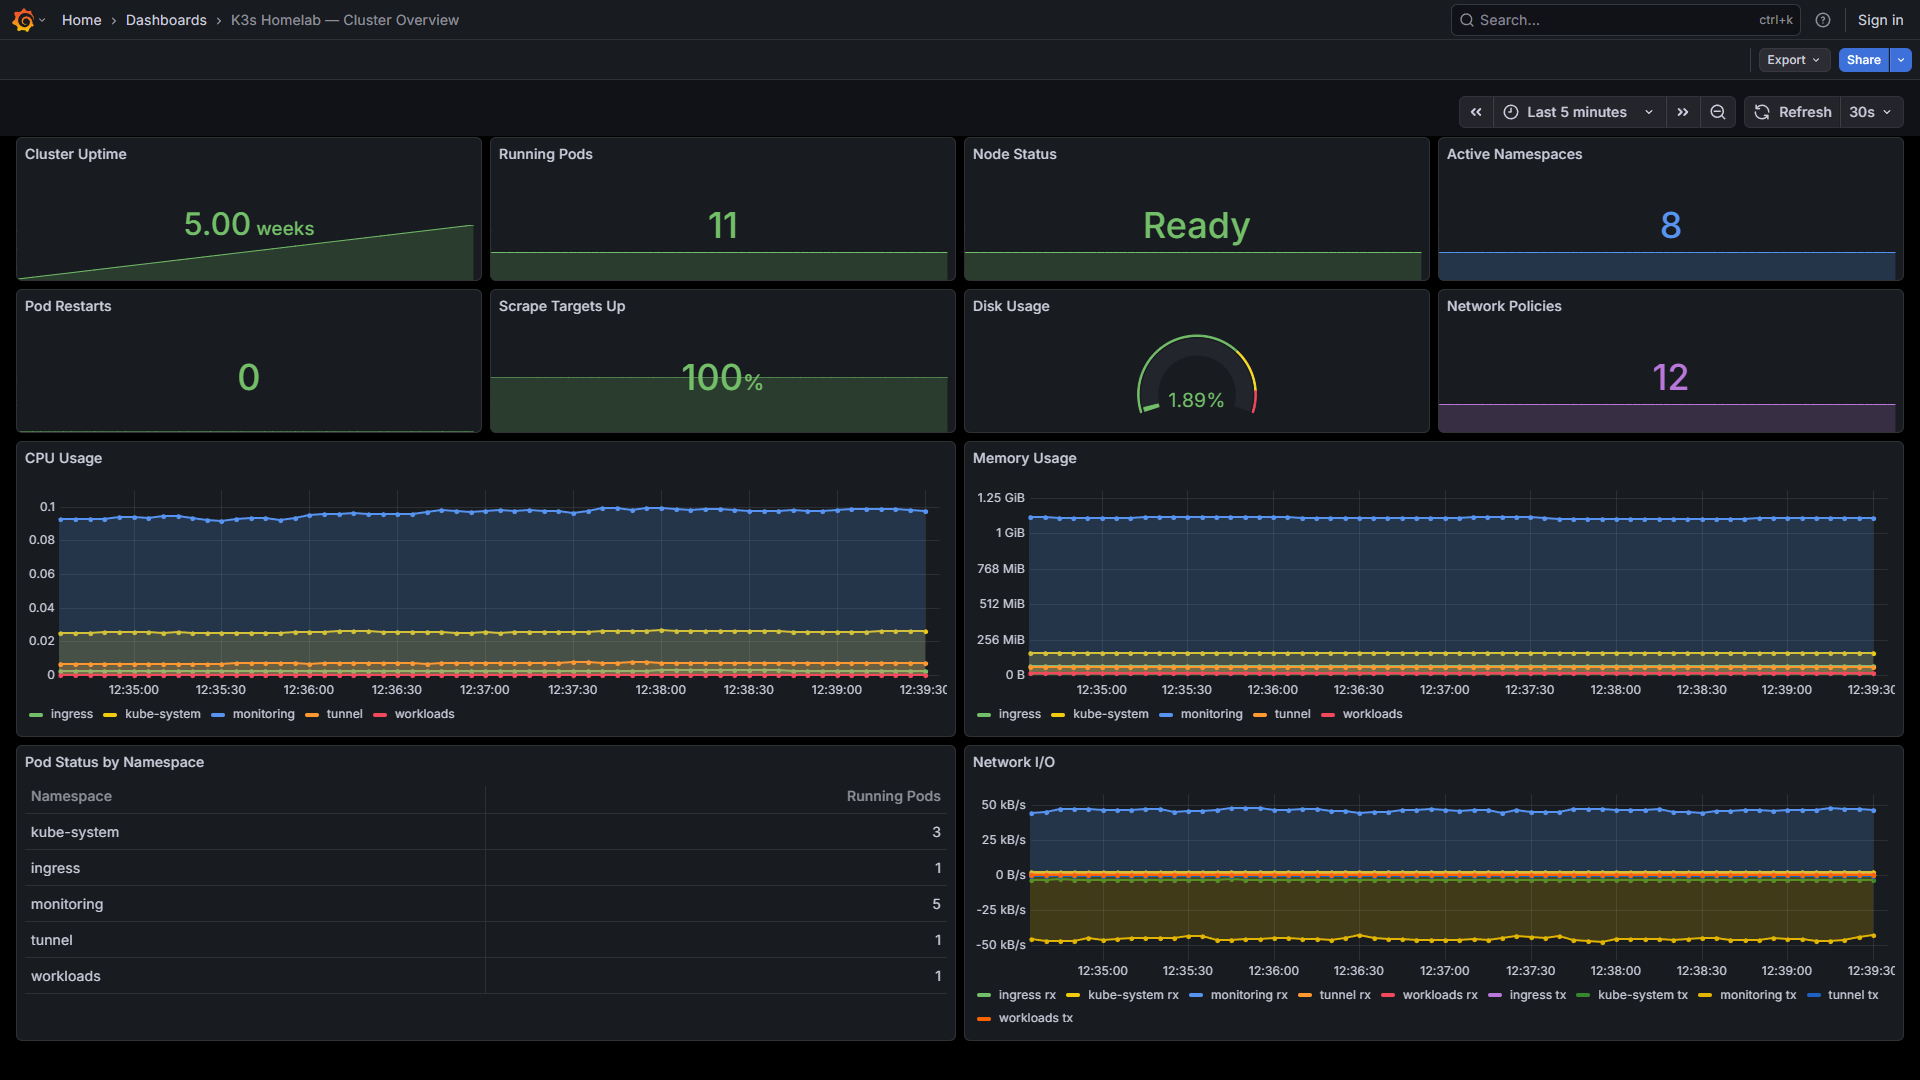
Task: Toggle kube-system series in Memory Usage legend
Action: click(x=1110, y=714)
